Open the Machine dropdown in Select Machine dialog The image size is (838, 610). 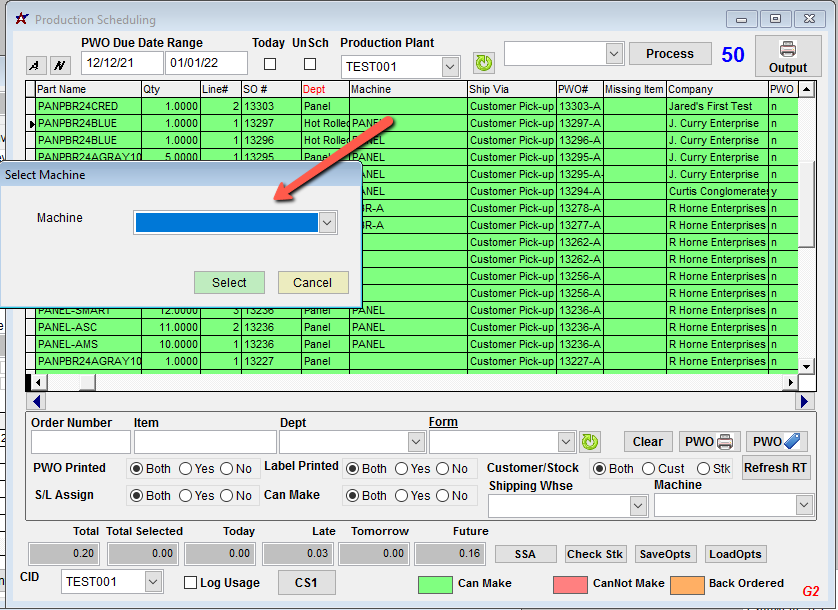pos(327,223)
